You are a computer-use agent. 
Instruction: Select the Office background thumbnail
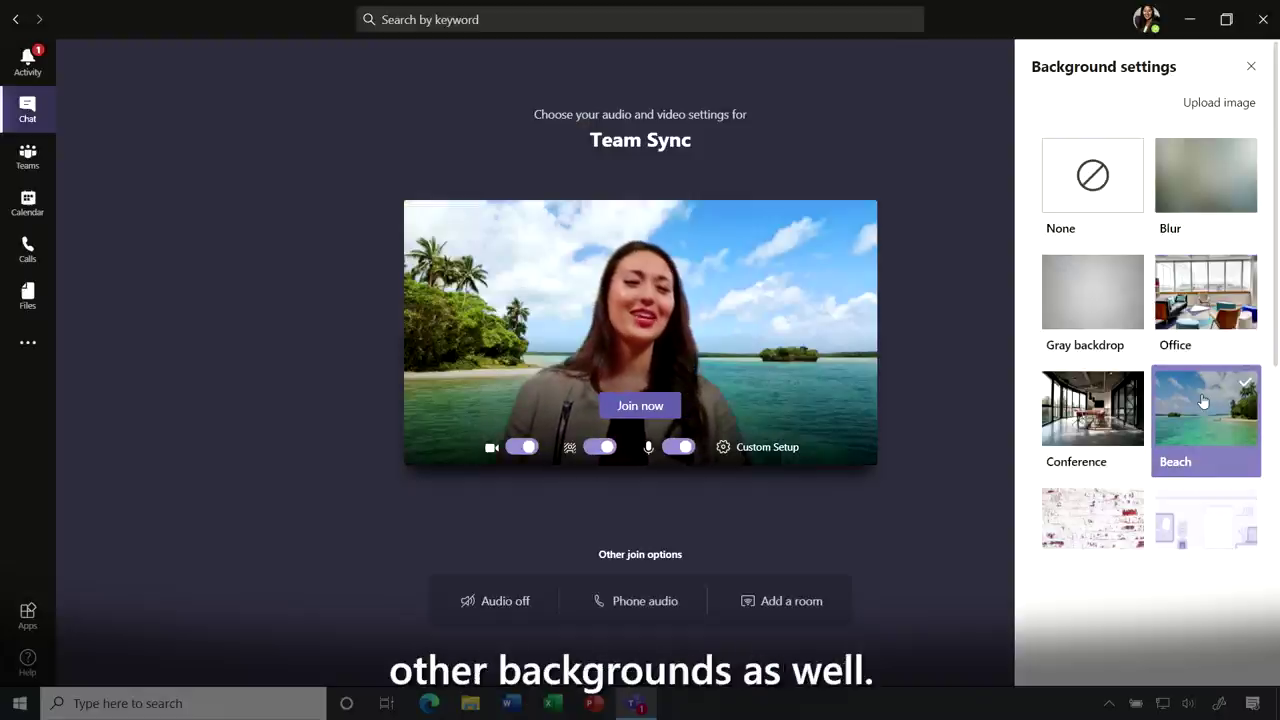(1205, 292)
